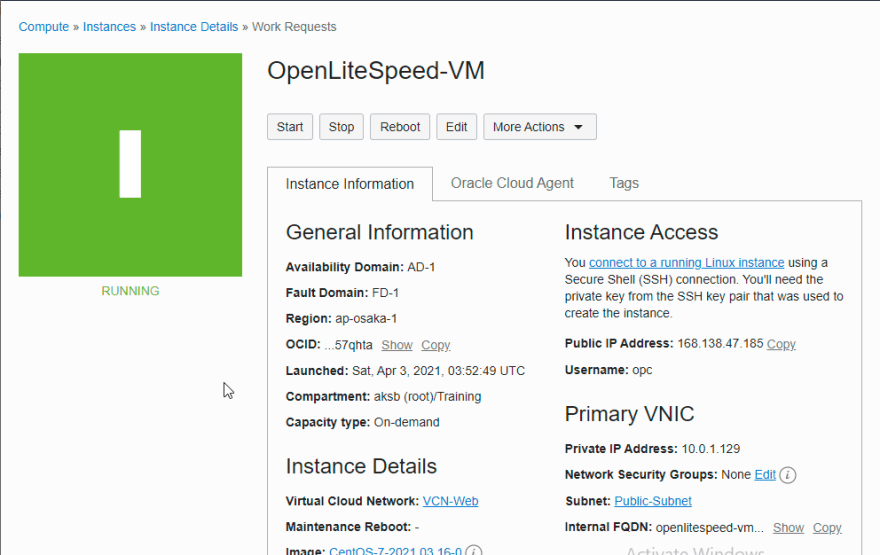Viewport: 880px width, 555px height.
Task: Navigate to the Instances breadcrumb
Action: 109,27
